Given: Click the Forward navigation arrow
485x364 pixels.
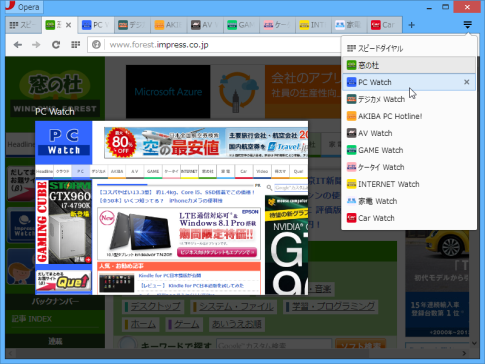Looking at the screenshot, I should coord(36,45).
